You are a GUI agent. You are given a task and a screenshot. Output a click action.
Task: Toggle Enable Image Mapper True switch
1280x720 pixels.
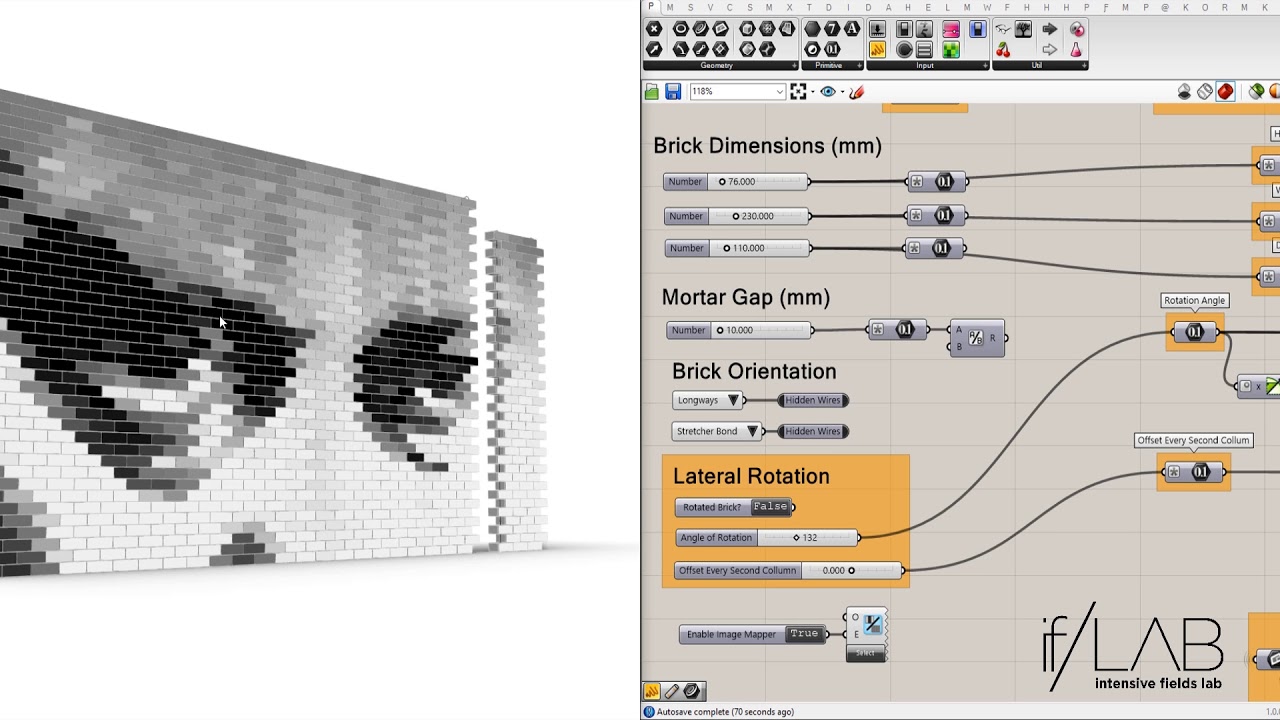pyautogui.click(x=805, y=634)
